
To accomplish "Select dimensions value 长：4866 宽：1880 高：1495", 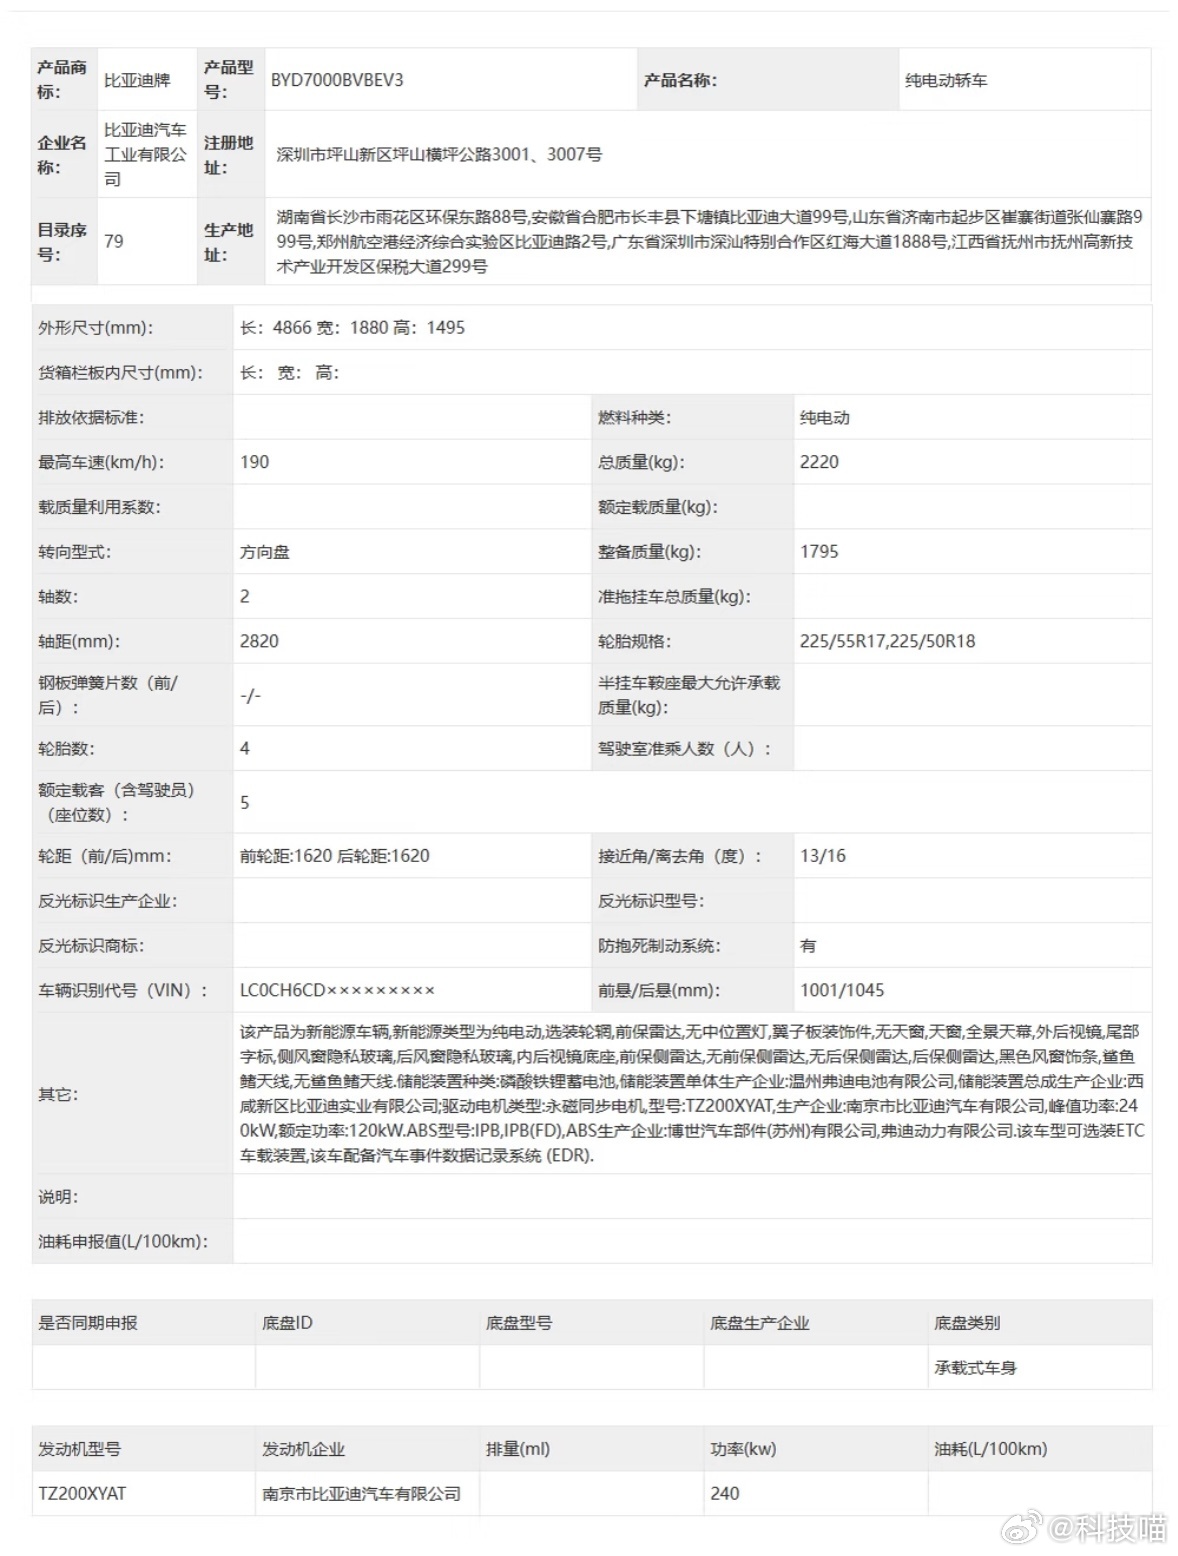I will pos(352,328).
